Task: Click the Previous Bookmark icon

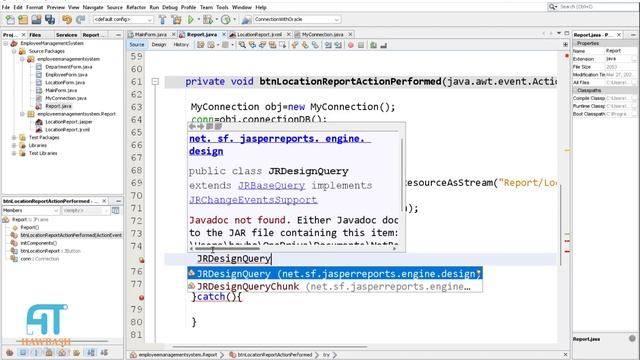Action: coord(295,45)
